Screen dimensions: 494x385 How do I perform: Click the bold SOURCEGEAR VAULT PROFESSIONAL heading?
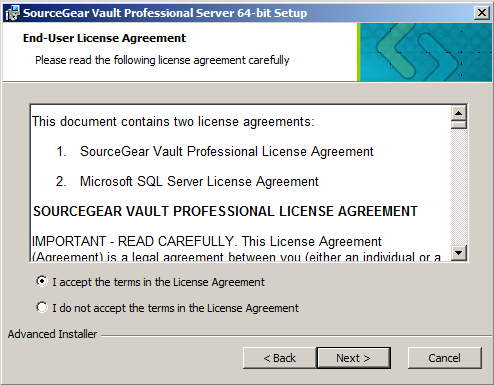(225, 211)
